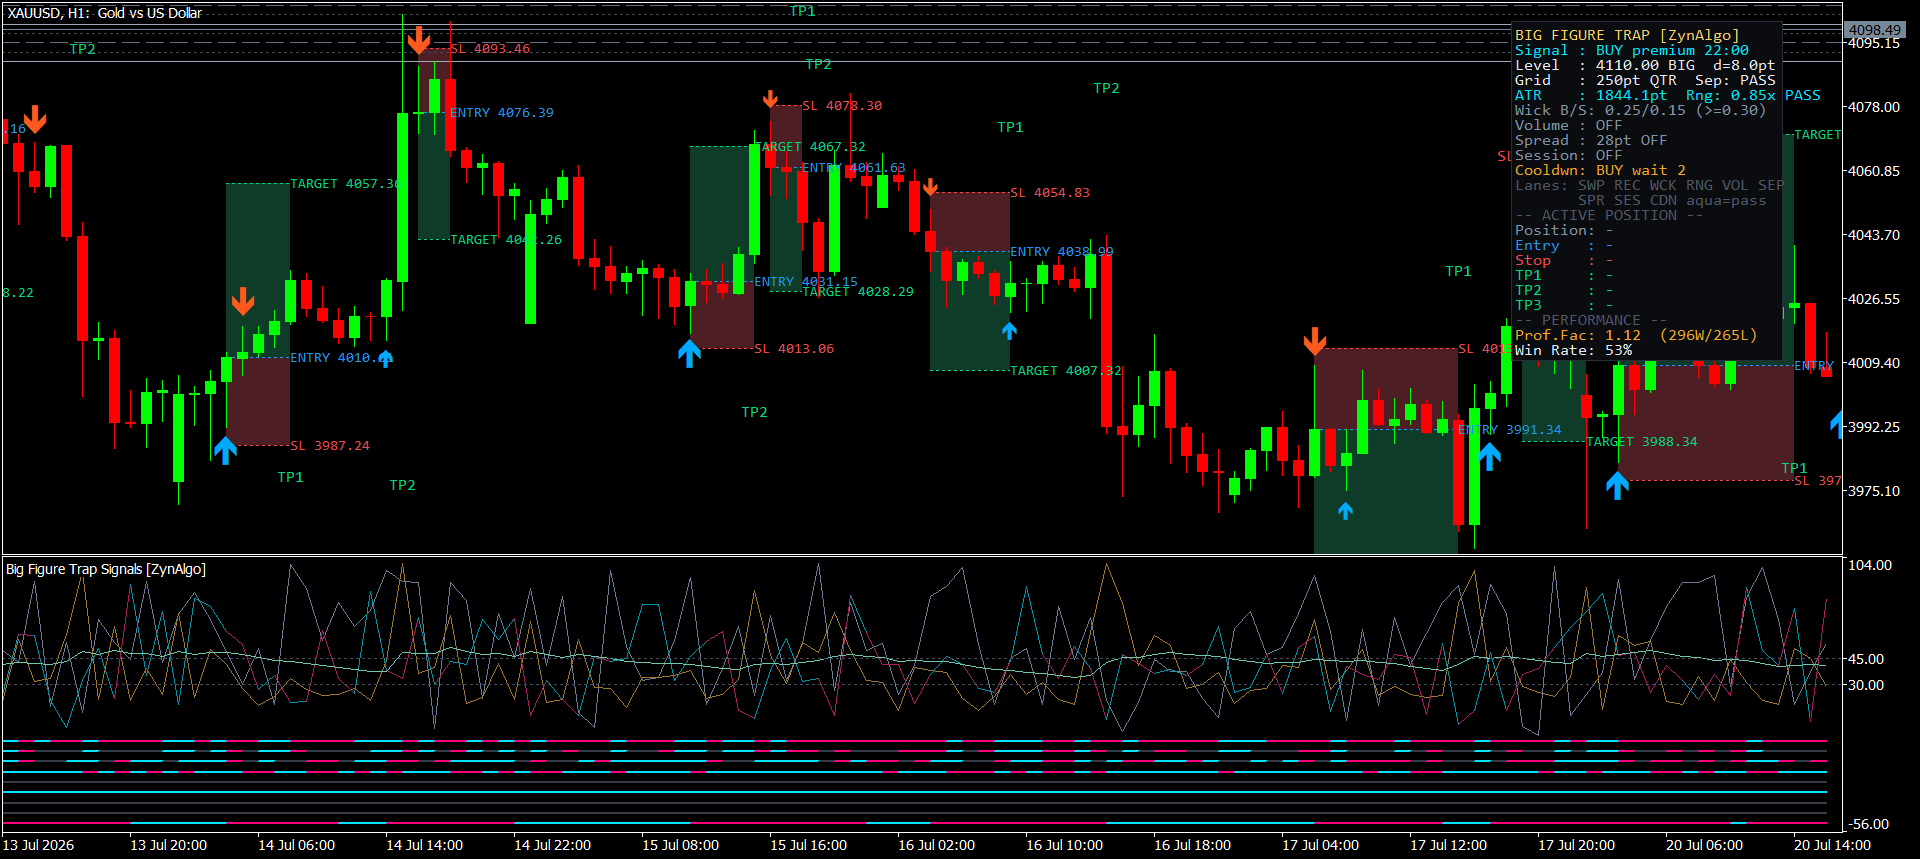The width and height of the screenshot is (1920, 859).
Task: Click the SL 3987.24 label
Action: tap(330, 446)
